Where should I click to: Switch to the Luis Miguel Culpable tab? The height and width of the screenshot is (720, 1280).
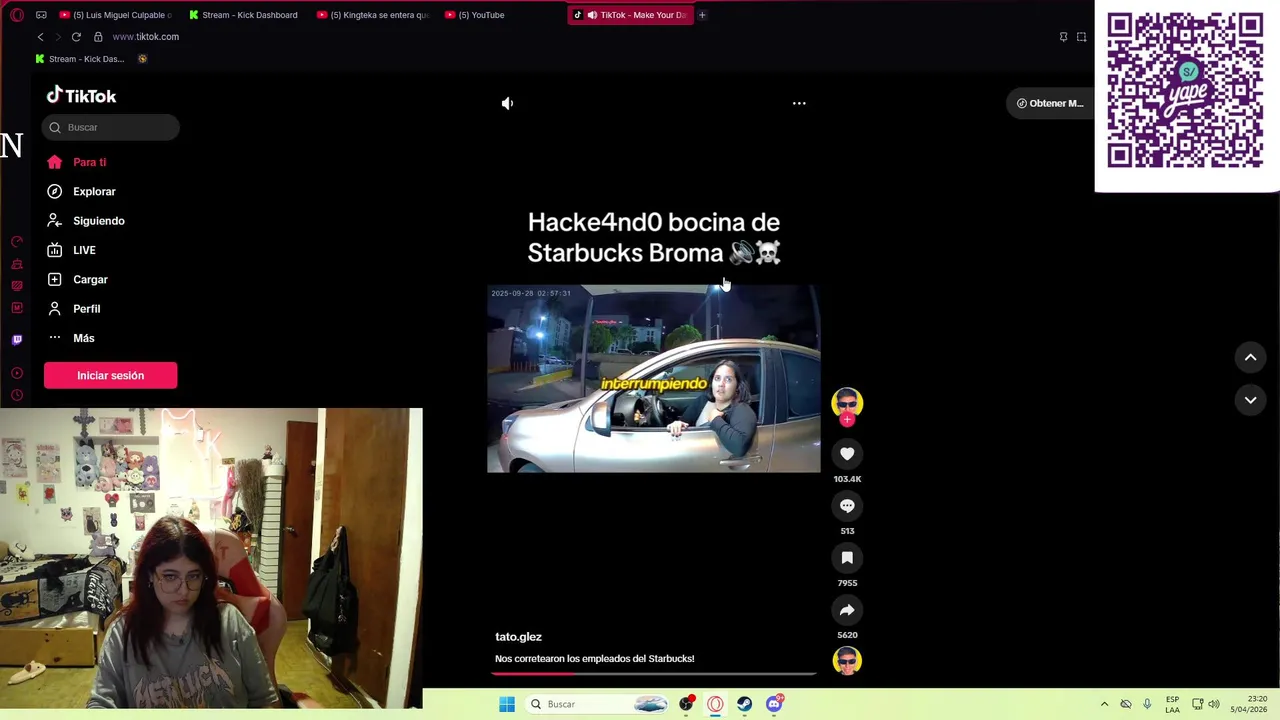click(115, 15)
